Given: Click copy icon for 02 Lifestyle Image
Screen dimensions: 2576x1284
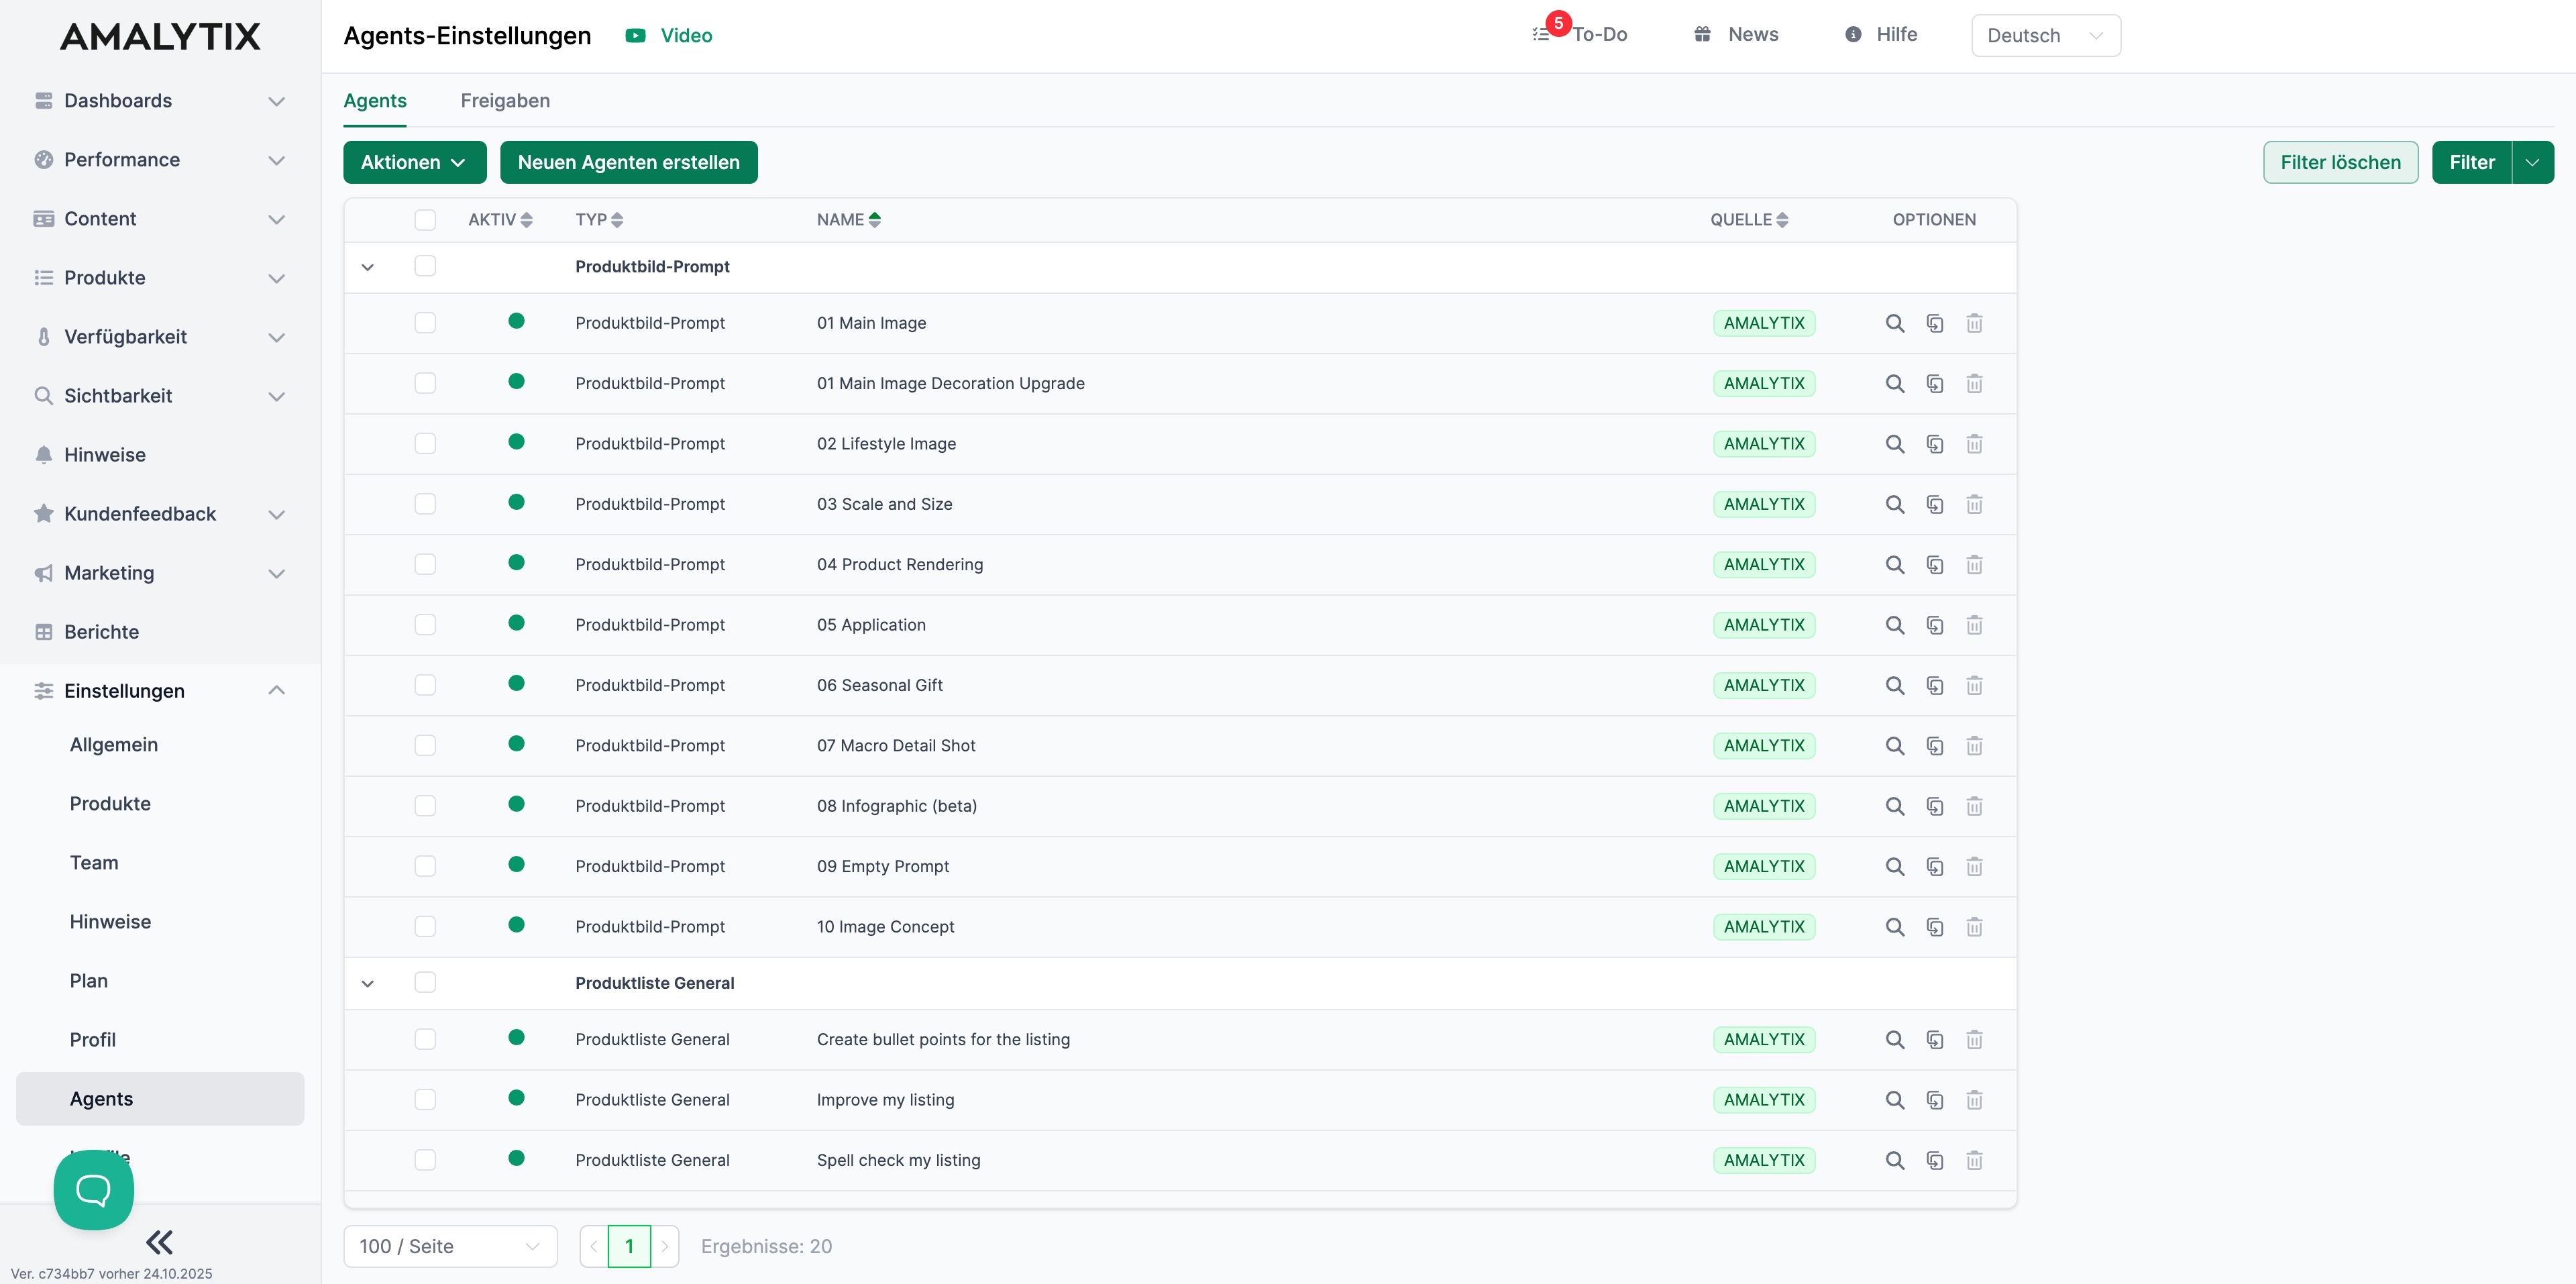Looking at the screenshot, I should (1934, 444).
